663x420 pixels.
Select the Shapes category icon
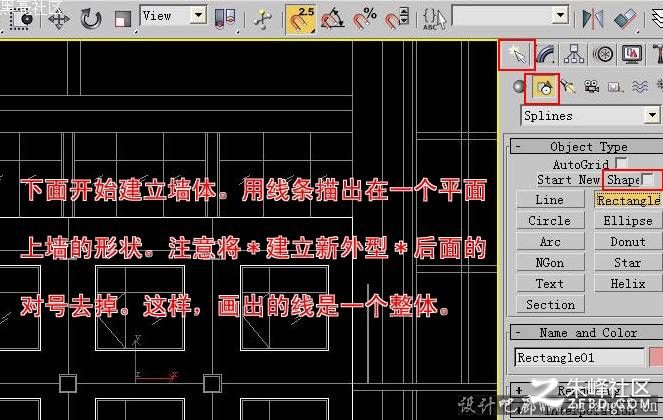click(542, 88)
